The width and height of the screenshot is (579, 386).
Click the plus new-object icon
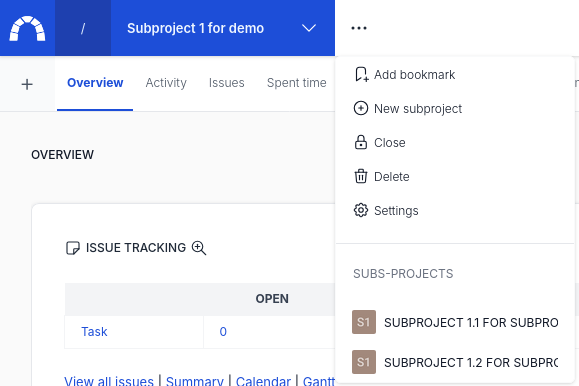pos(27,84)
